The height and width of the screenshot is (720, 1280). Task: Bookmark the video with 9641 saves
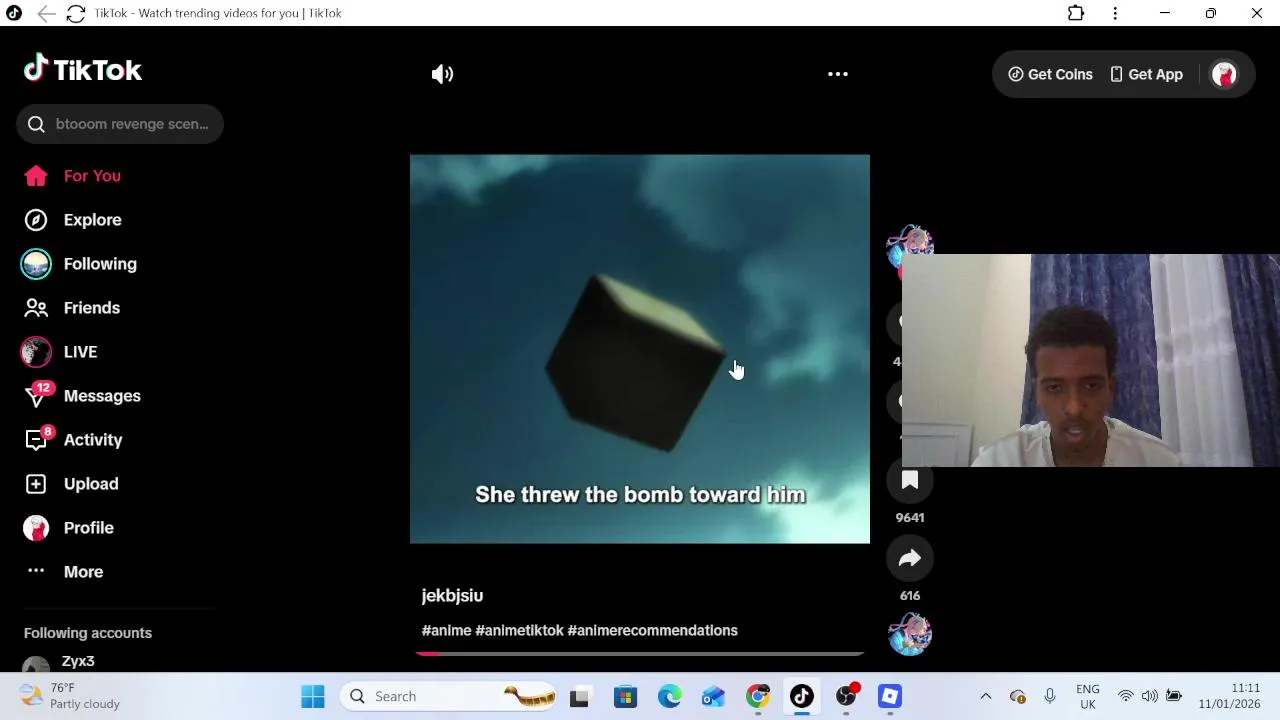(910, 481)
